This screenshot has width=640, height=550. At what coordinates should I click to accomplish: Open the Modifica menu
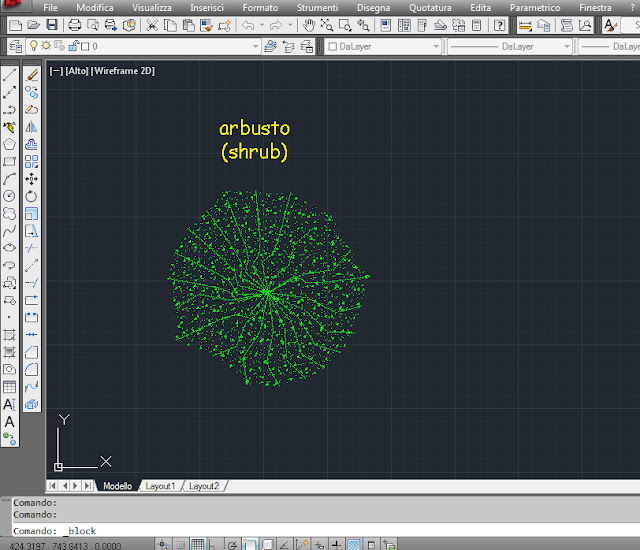(x=95, y=8)
